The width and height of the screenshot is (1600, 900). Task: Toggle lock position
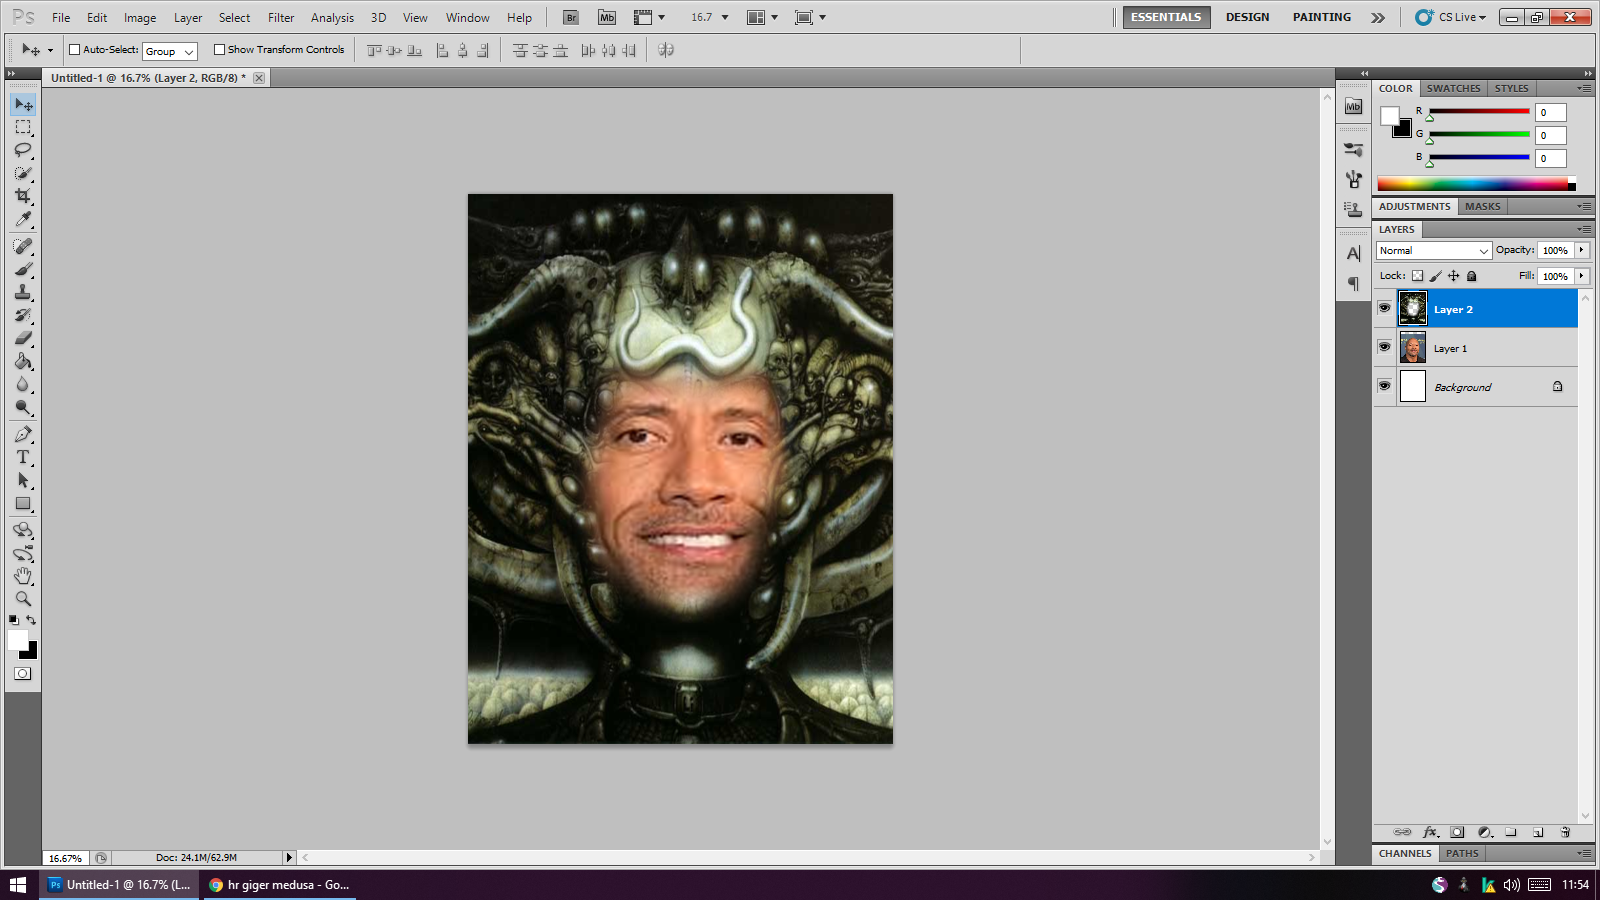click(x=1454, y=276)
